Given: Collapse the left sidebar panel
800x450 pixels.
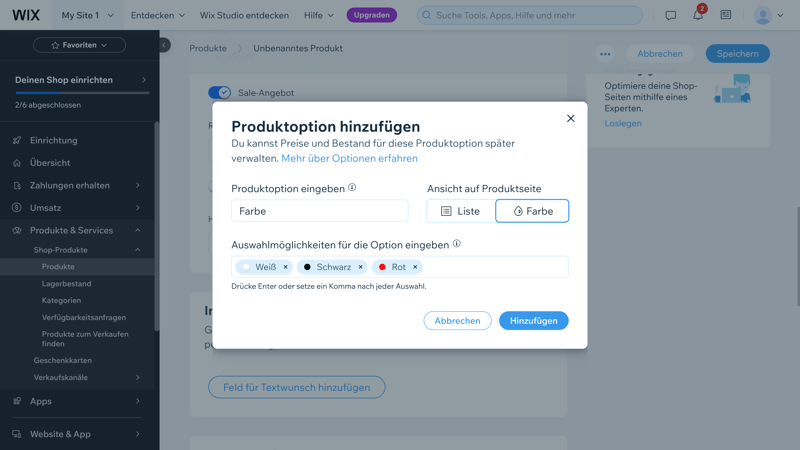Looking at the screenshot, I should pos(164,45).
